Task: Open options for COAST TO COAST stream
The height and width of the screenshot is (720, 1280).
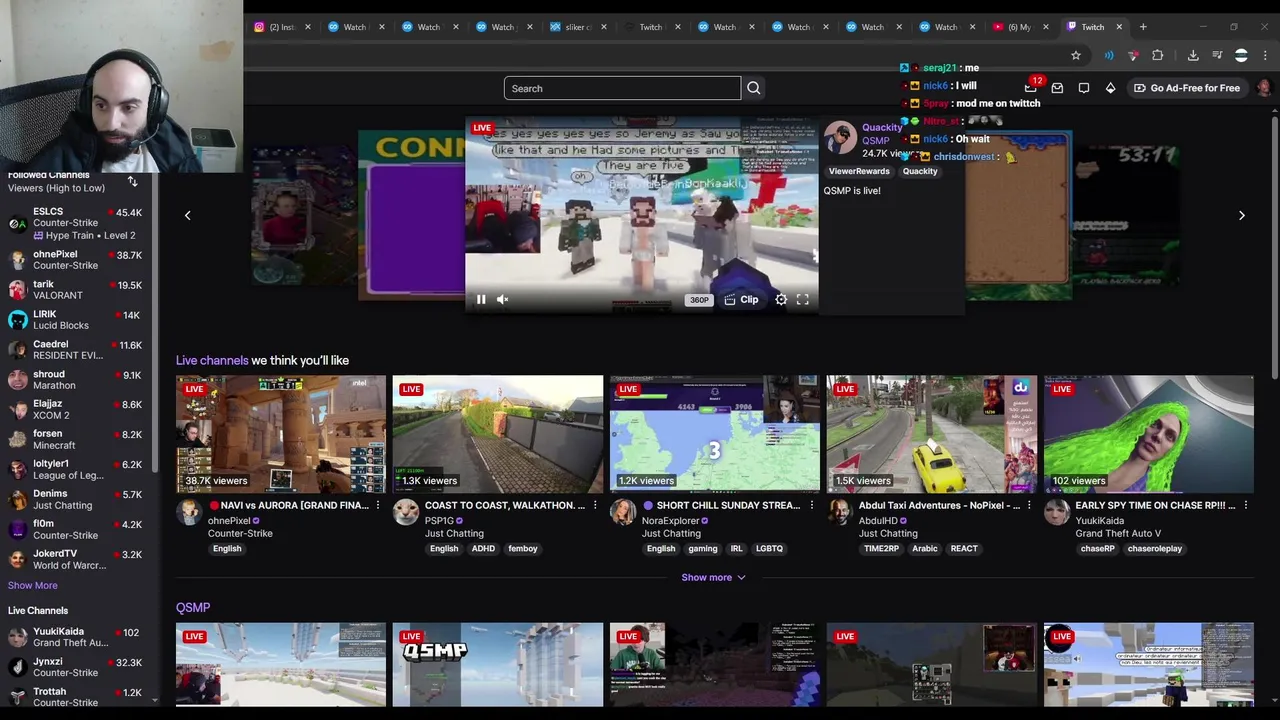Action: pos(595,506)
